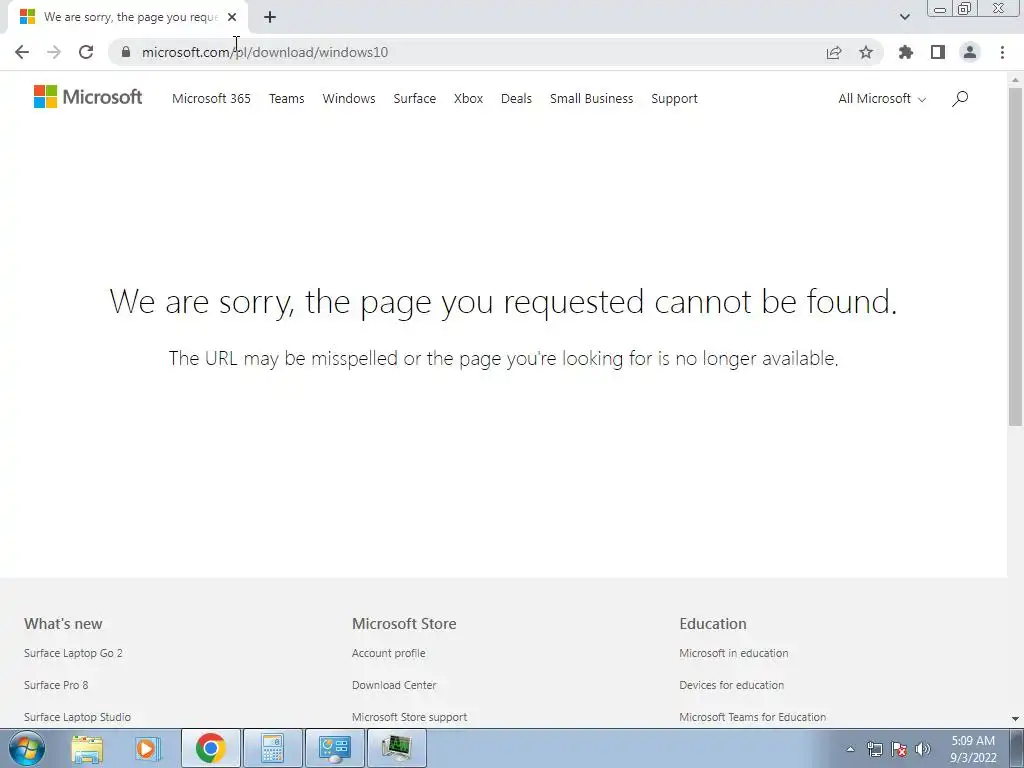This screenshot has height=768, width=1024.
Task: Open network status tray icon
Action: (x=874, y=749)
